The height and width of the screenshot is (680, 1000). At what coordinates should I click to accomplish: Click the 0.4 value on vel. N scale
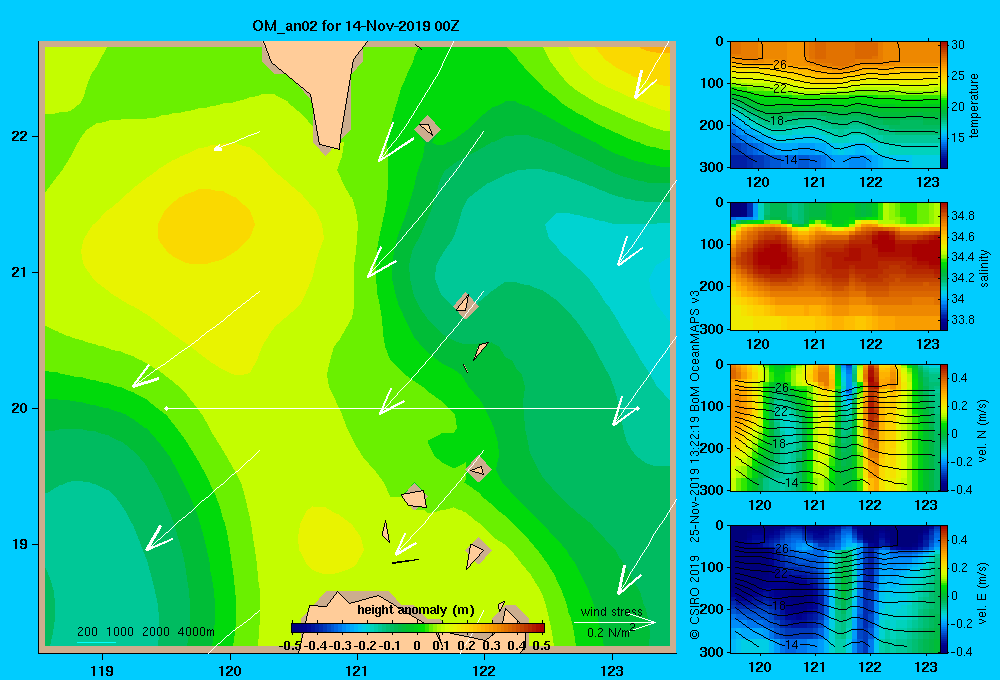[x=959, y=378]
